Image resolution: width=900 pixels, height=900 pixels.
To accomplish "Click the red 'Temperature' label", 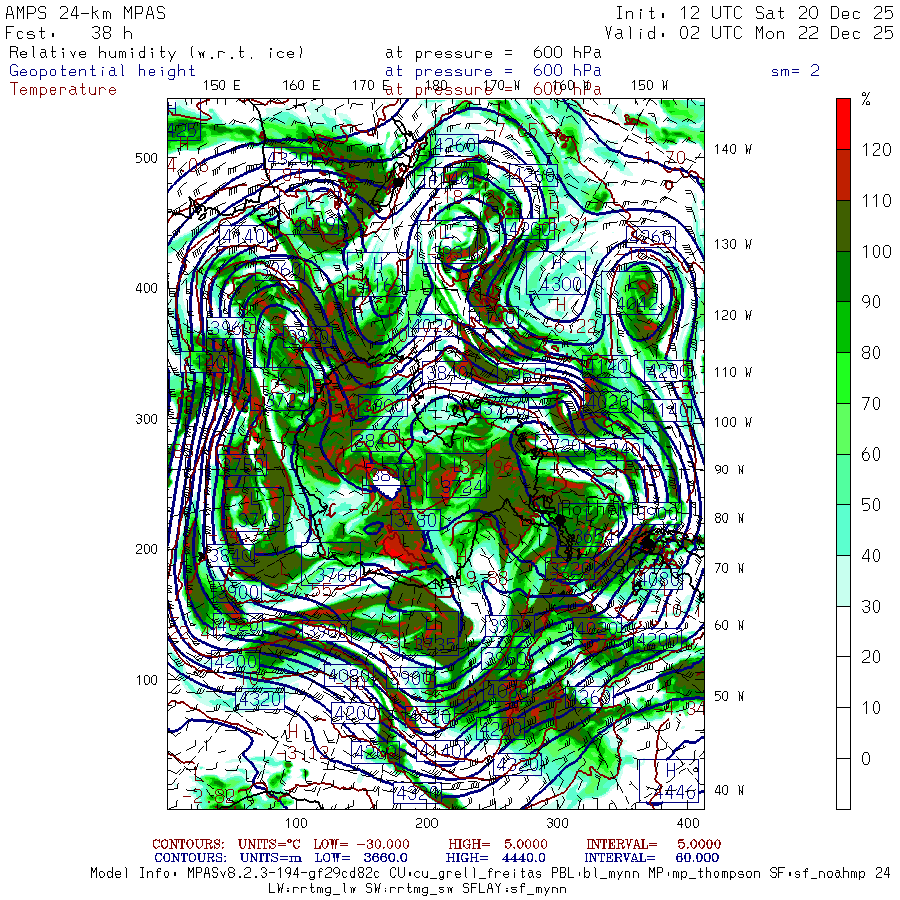I will 63,90.
